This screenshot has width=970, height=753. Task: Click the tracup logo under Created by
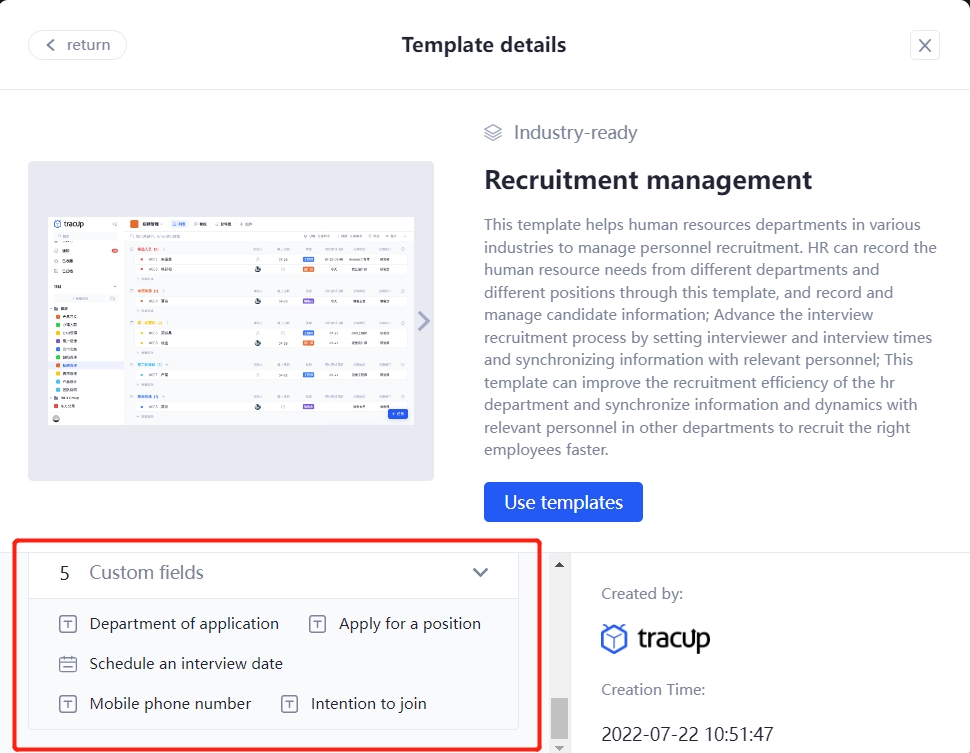655,637
